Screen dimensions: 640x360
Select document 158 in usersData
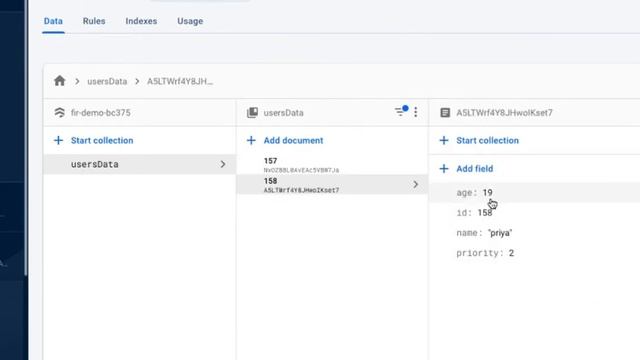click(x=332, y=184)
